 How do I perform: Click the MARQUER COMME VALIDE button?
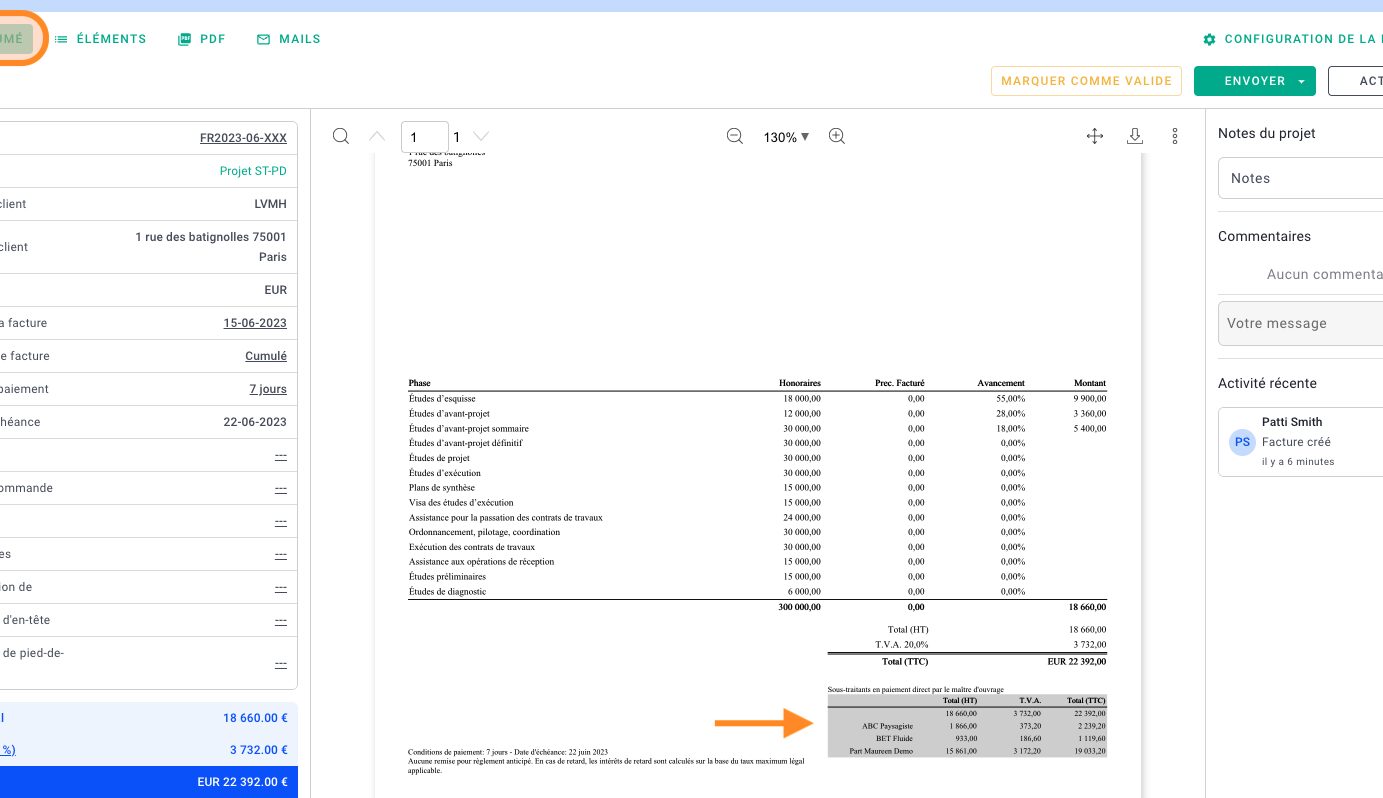pos(1086,80)
